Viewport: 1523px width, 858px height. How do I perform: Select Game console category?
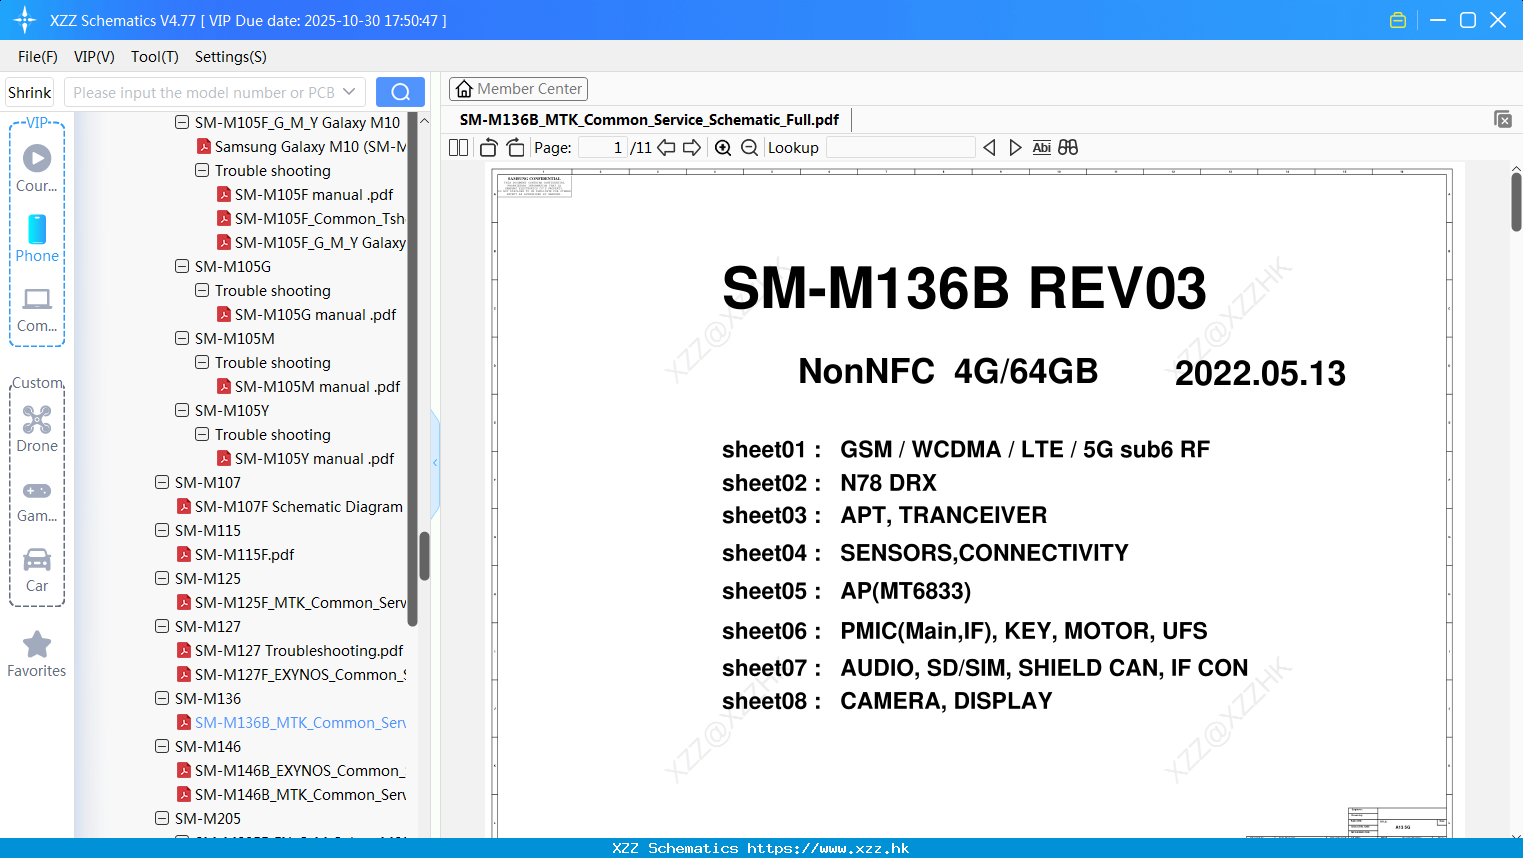(x=37, y=501)
